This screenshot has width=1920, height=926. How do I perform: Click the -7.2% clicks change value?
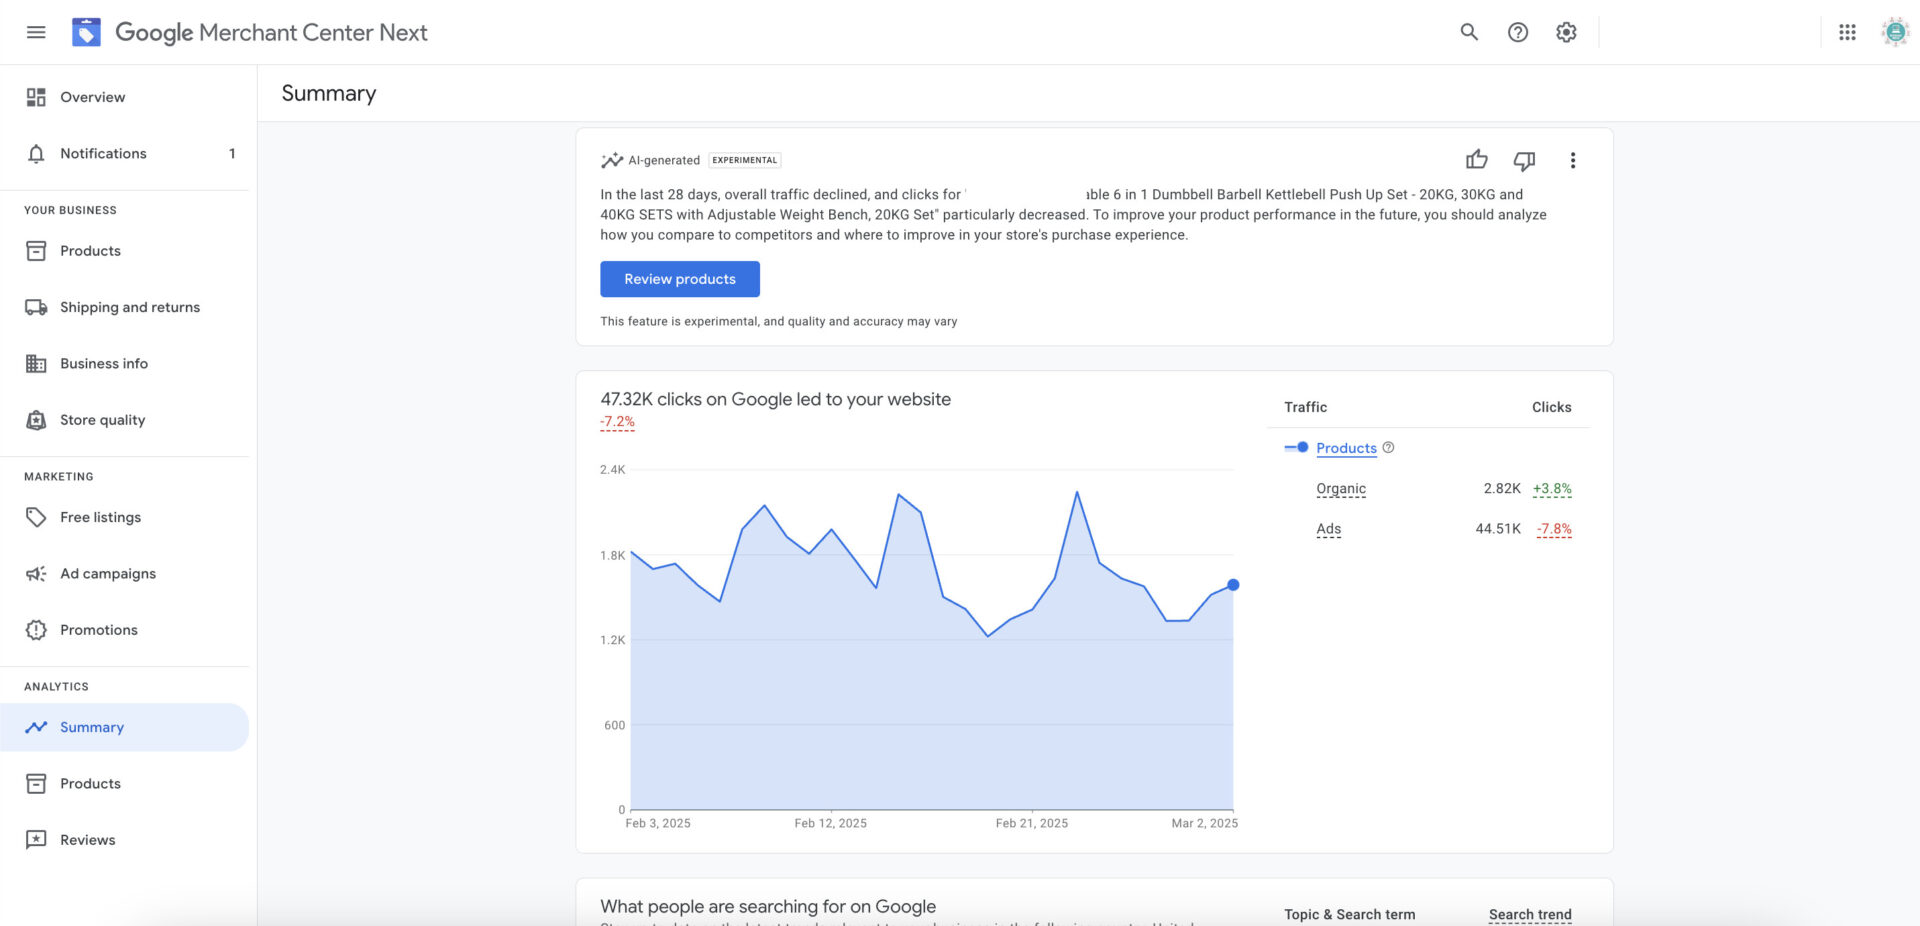tap(617, 422)
